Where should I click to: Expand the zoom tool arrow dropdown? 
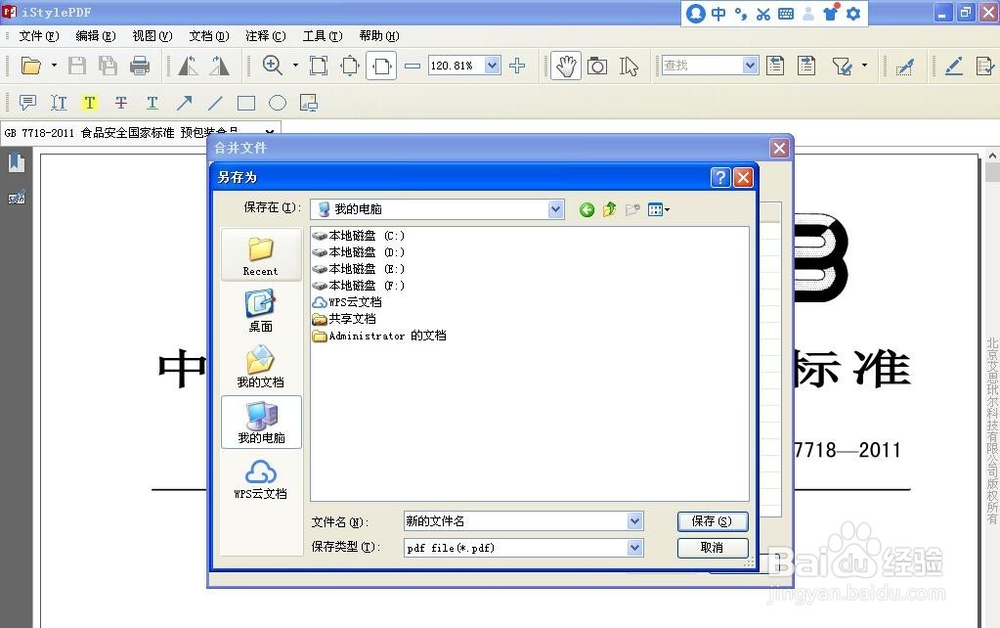(295, 65)
